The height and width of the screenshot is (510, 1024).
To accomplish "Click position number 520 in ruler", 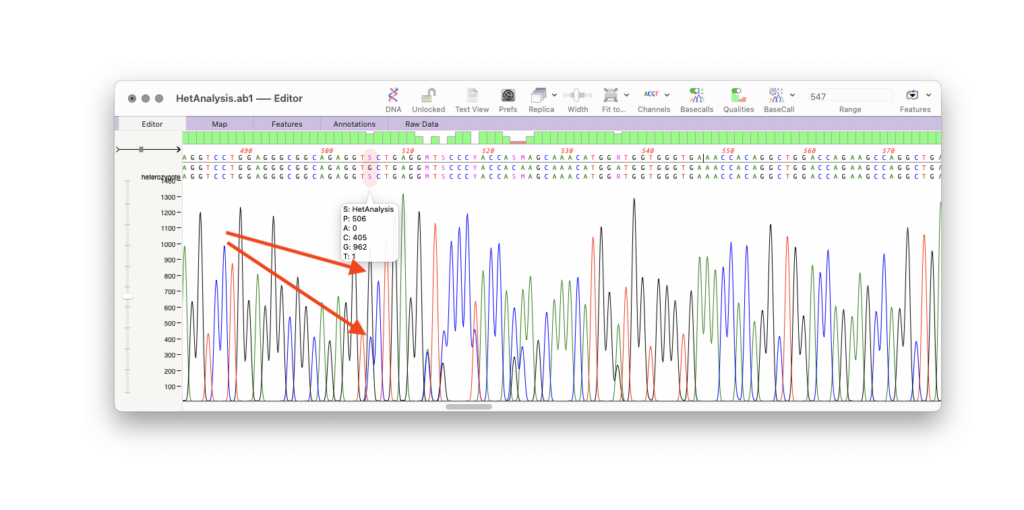I will [488, 151].
